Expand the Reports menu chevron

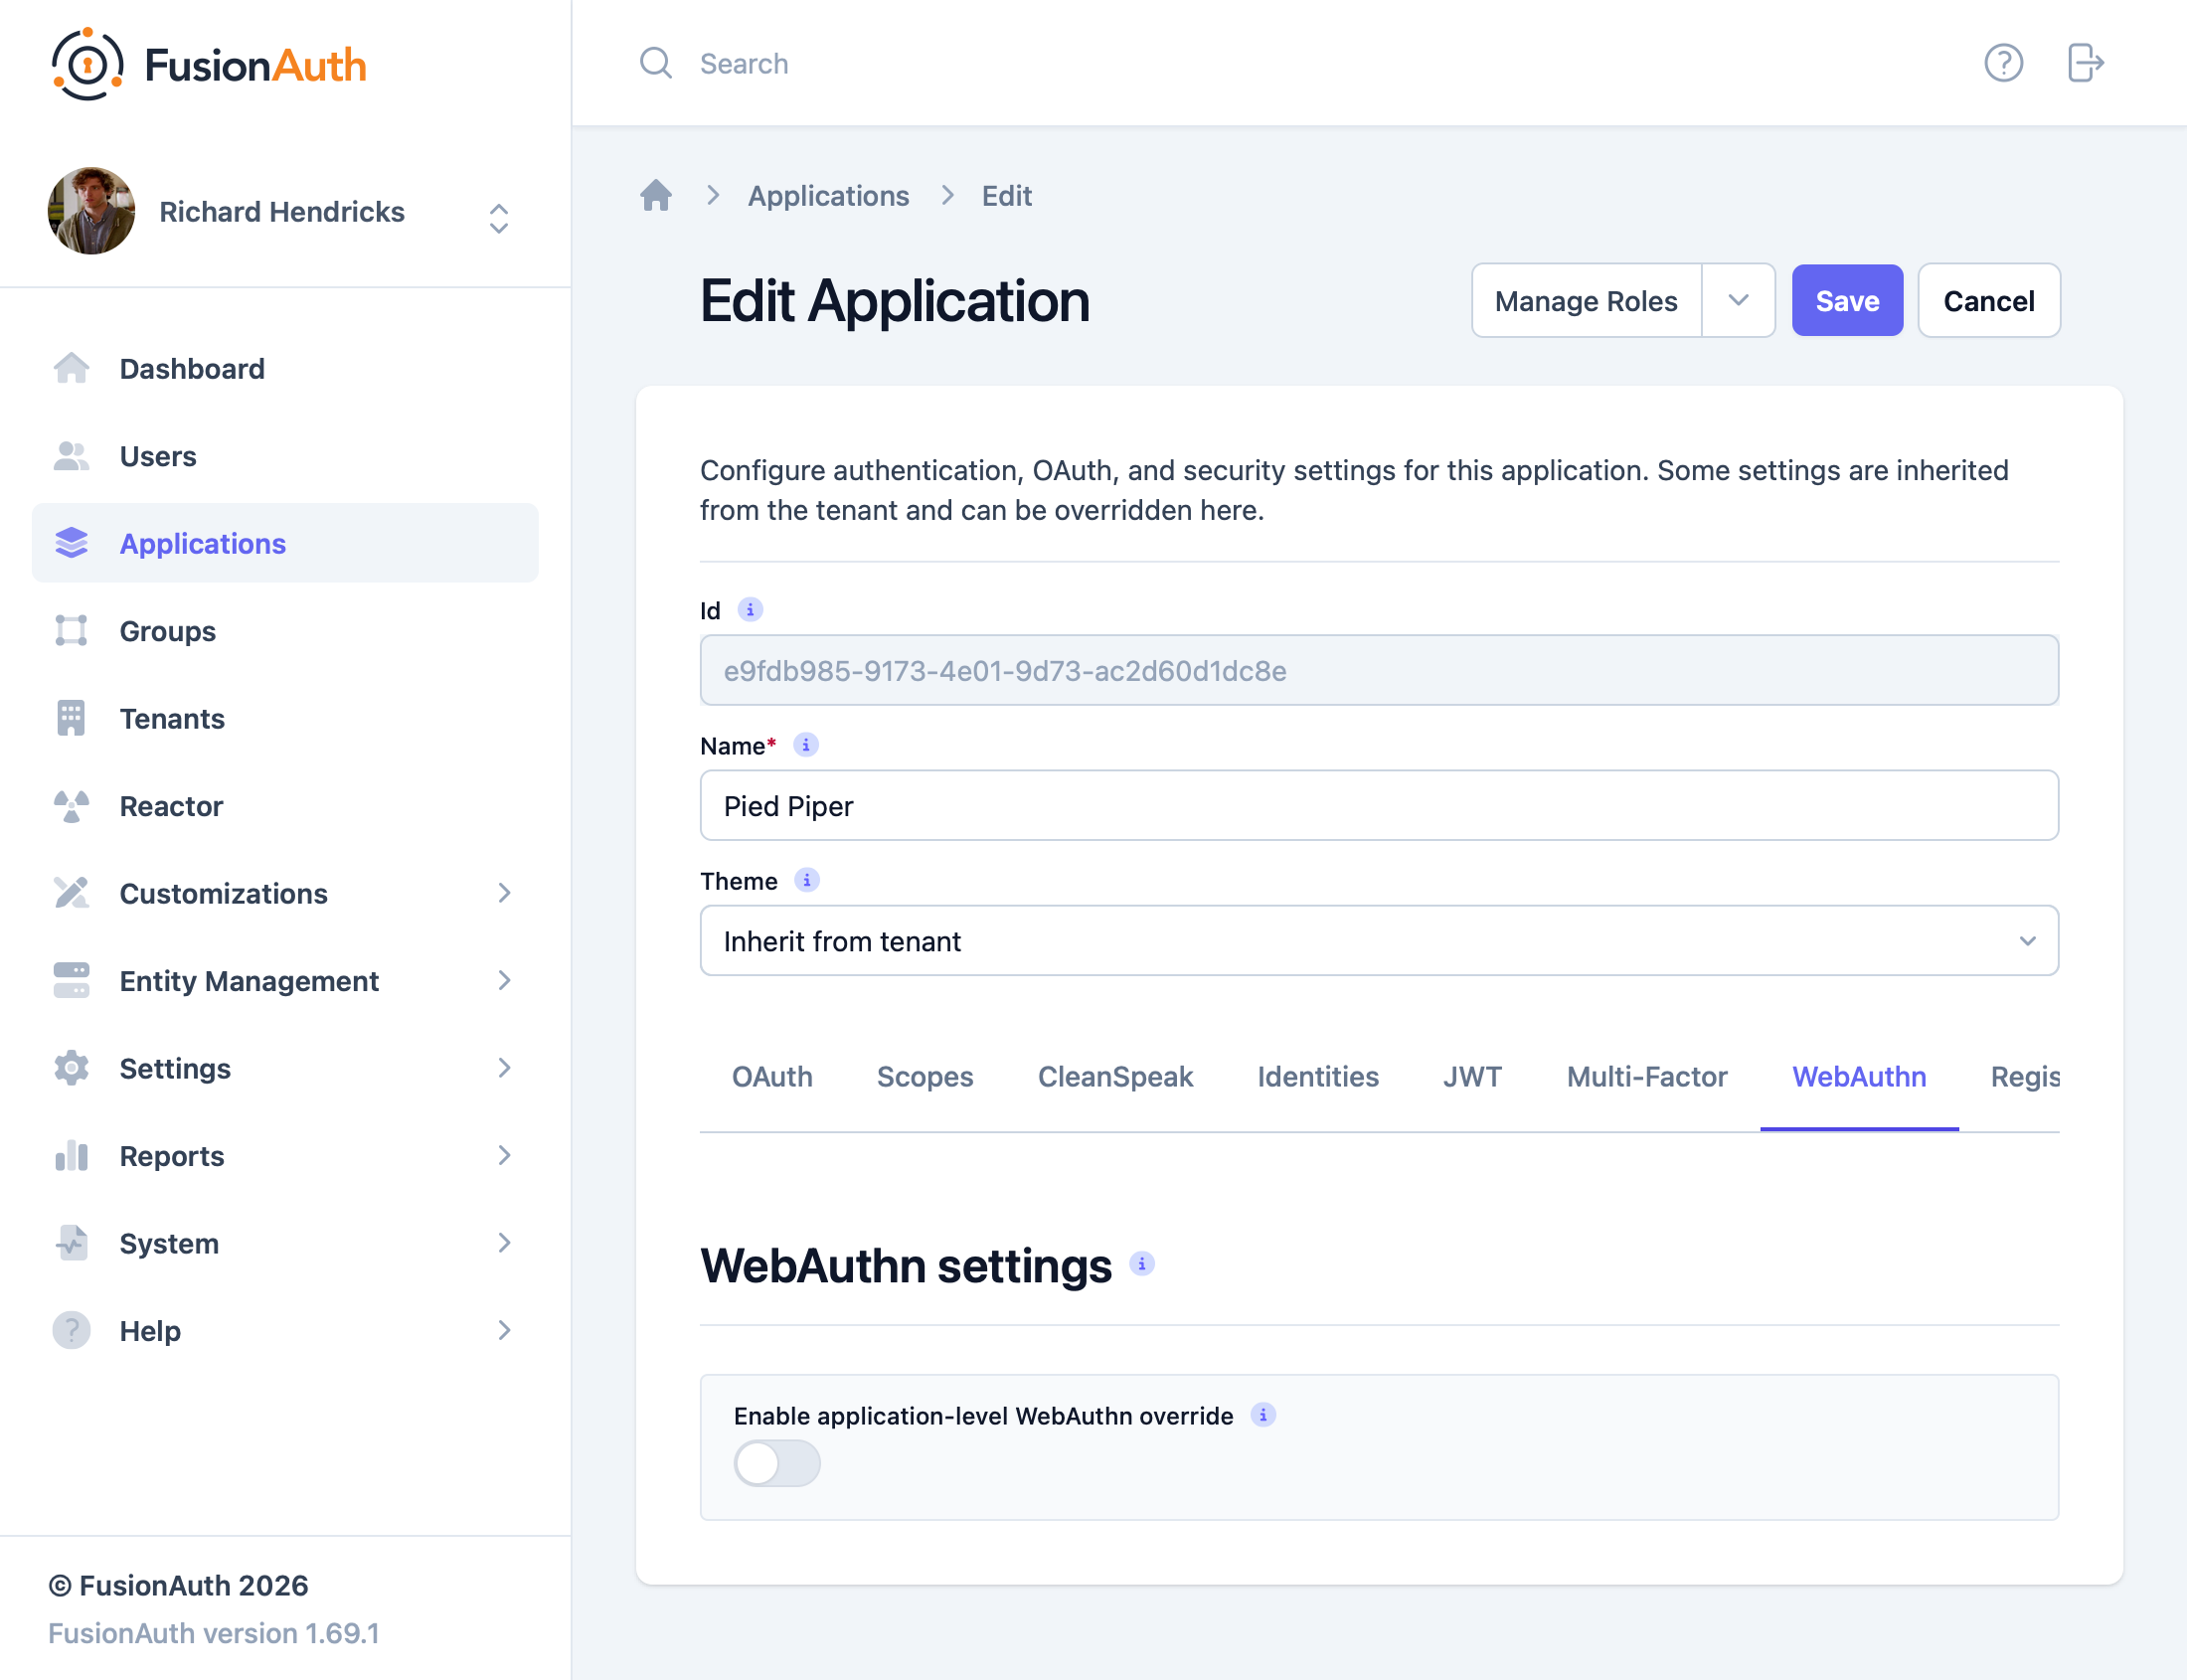505,1155
